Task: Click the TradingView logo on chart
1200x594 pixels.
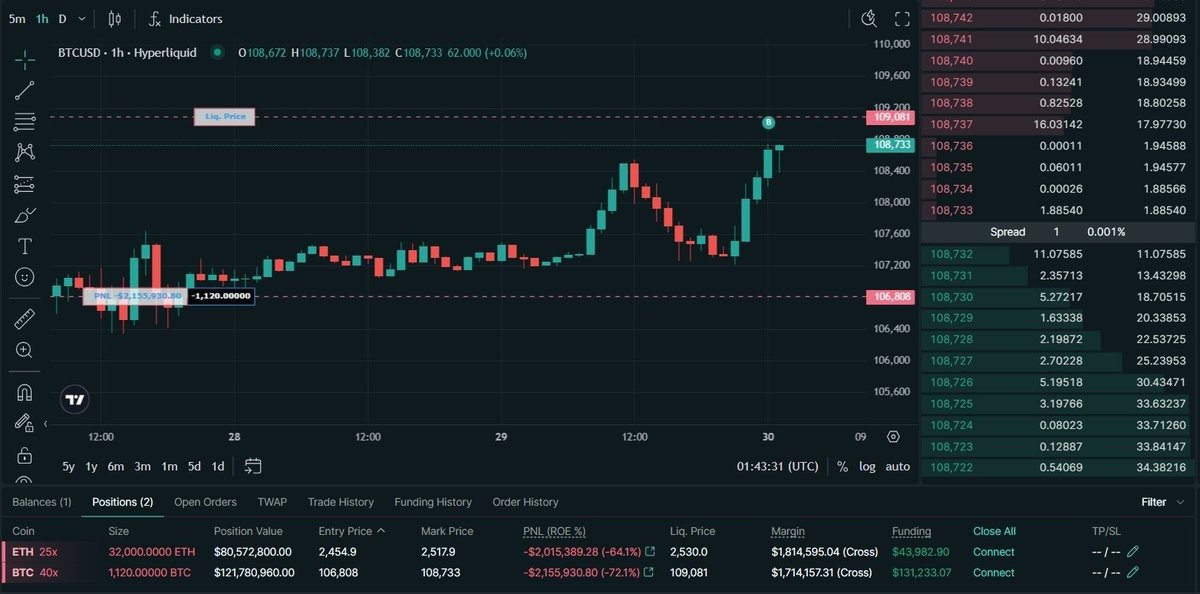Action: (75, 399)
